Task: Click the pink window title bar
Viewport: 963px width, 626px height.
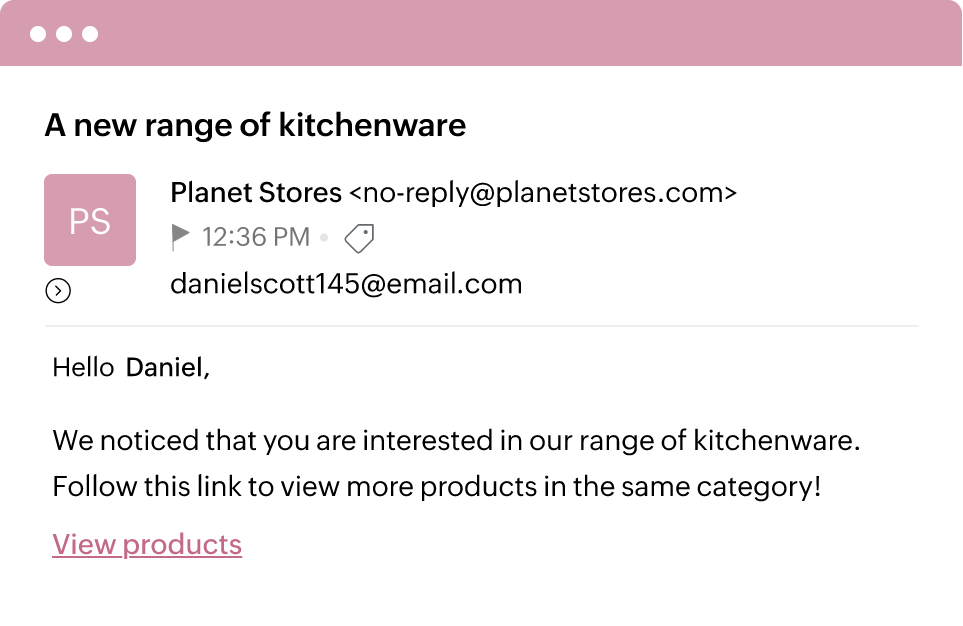Action: 500,34
